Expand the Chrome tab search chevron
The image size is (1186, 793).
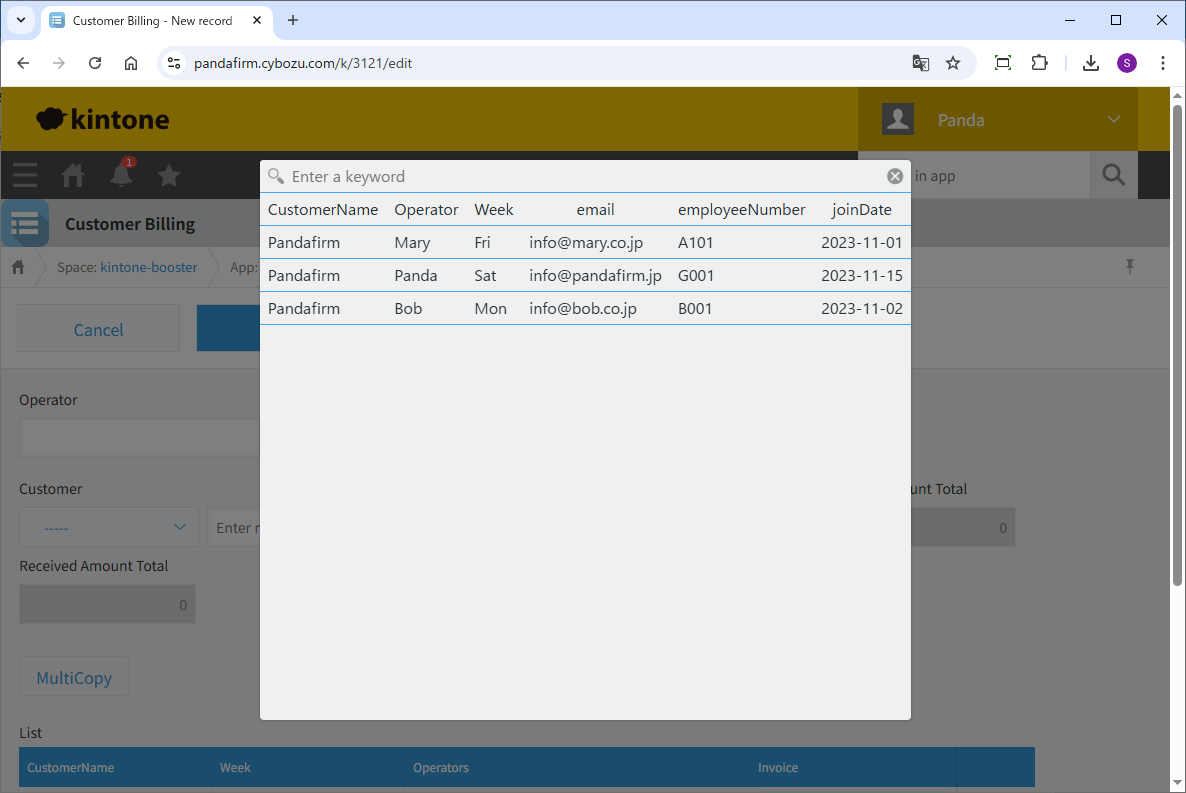(21, 20)
